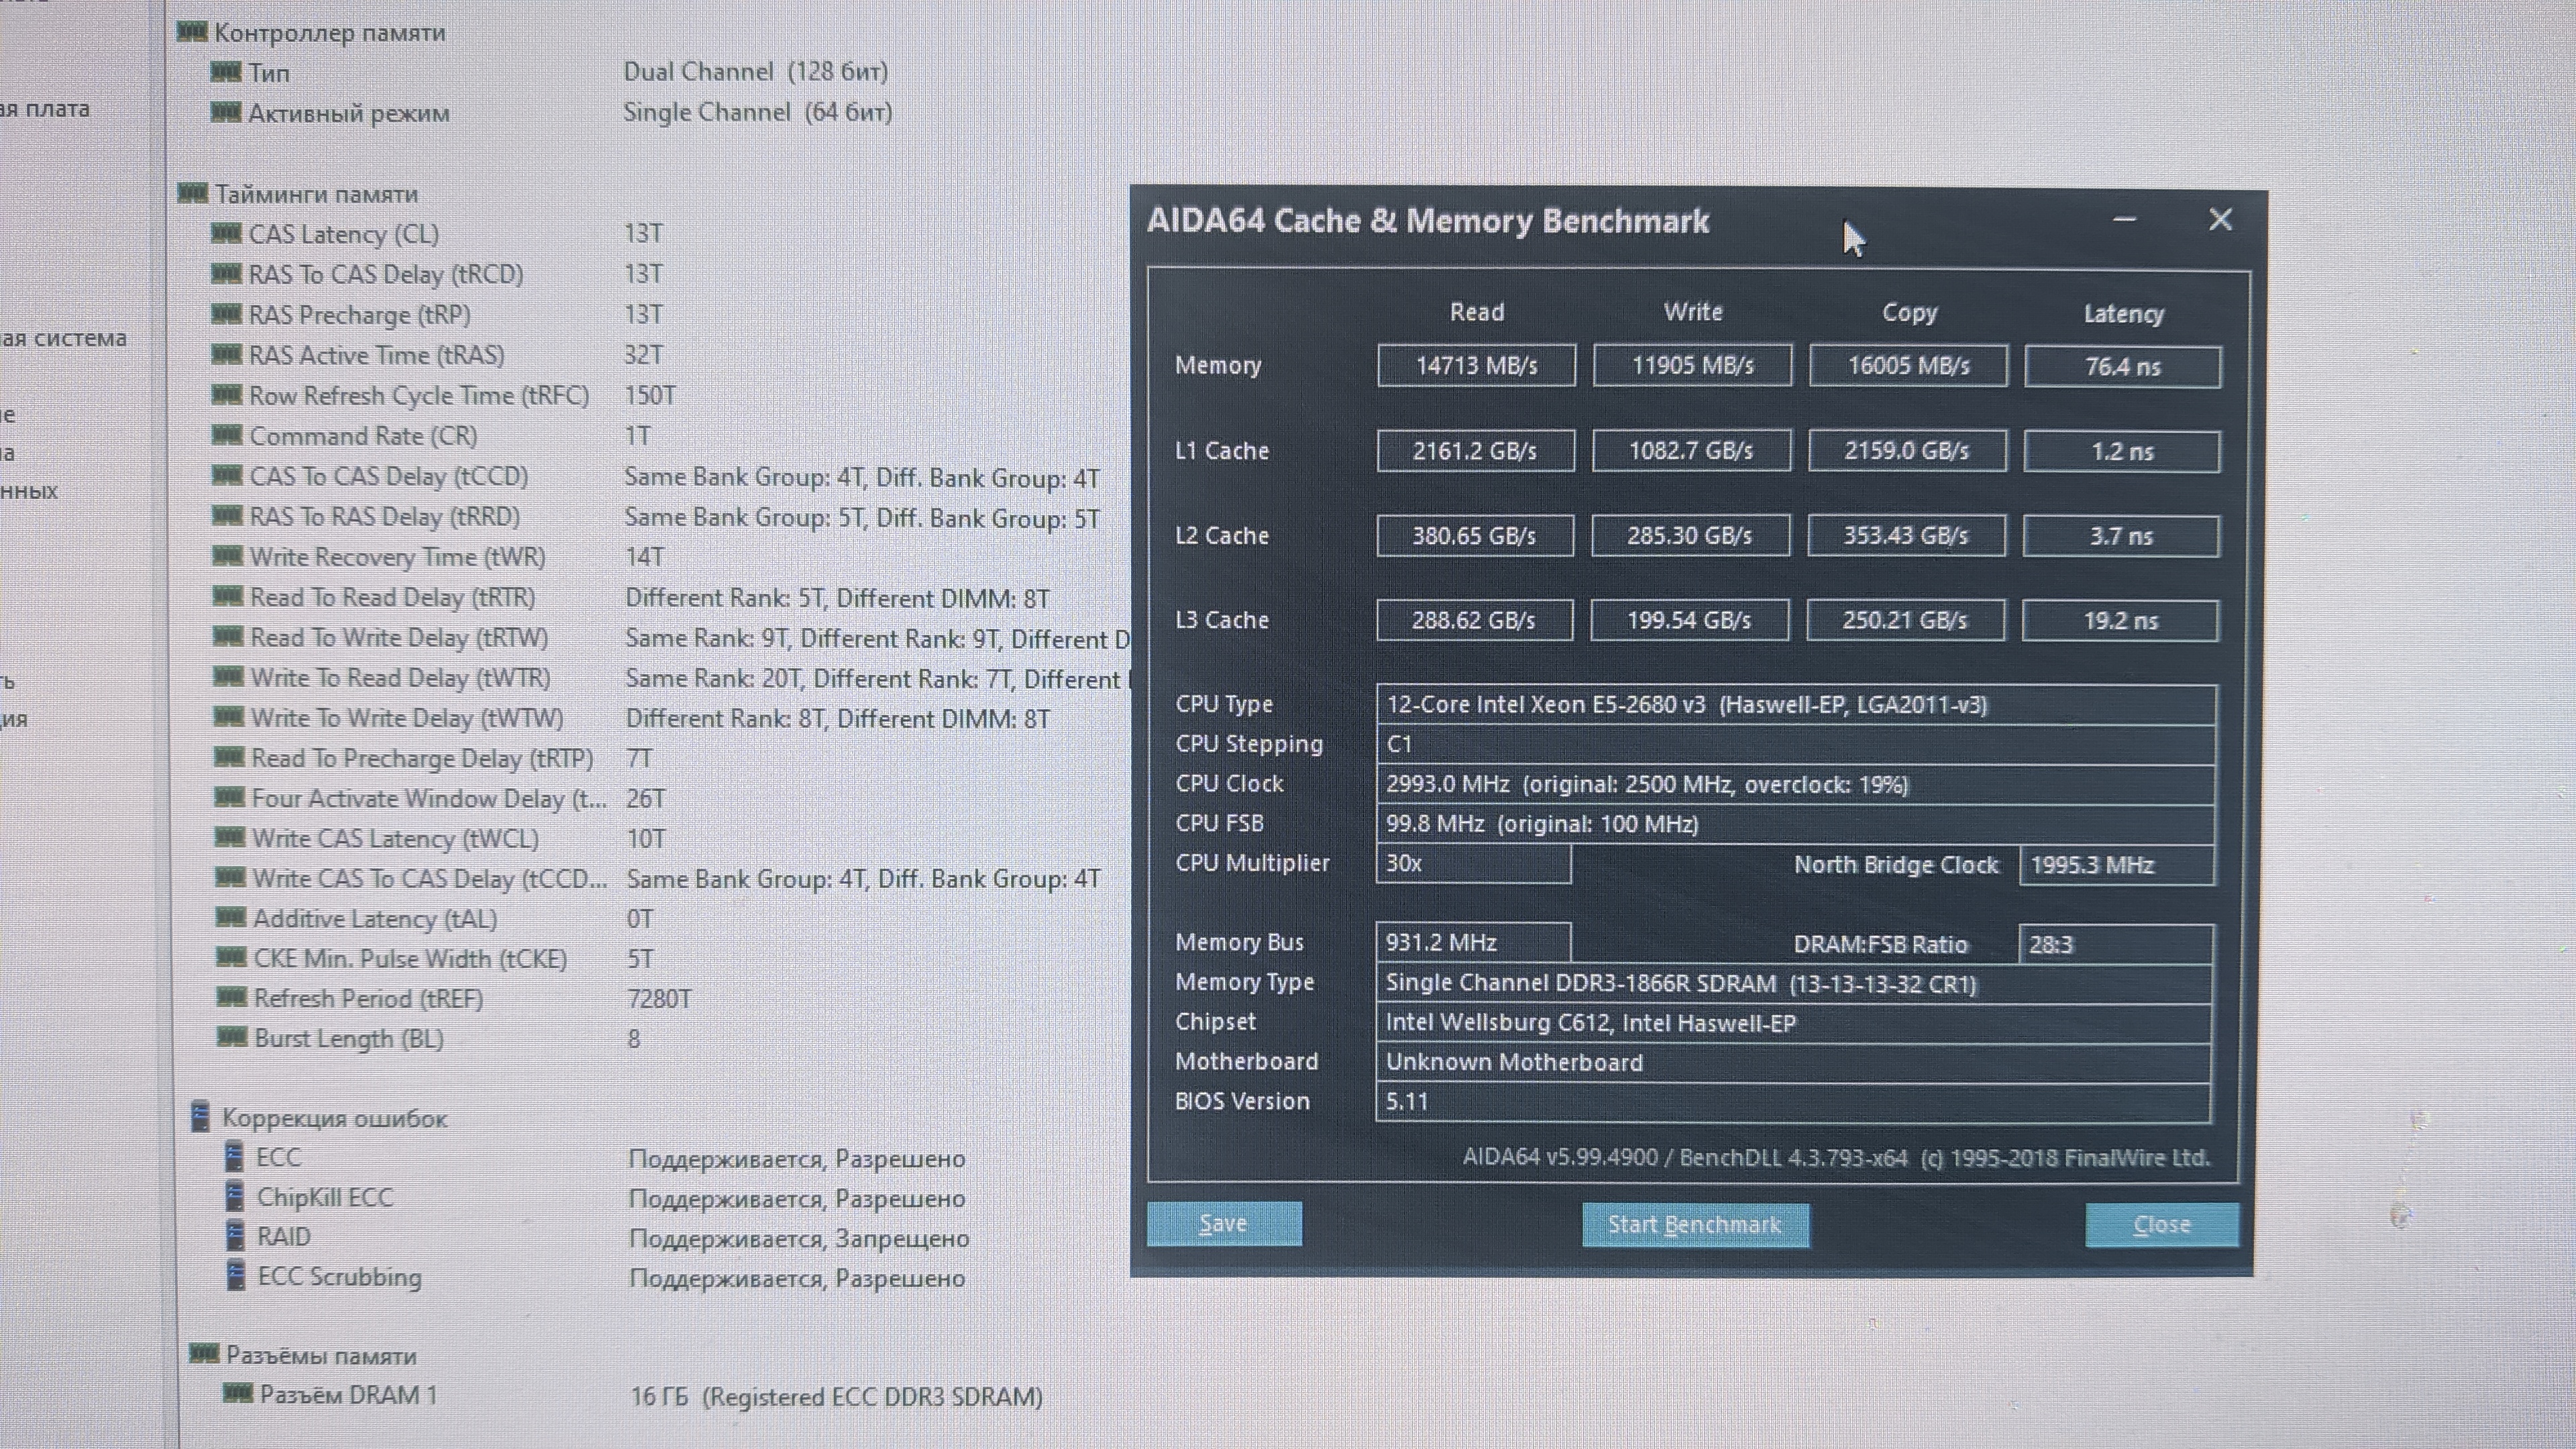Minimize the AIDA64 benchmark window
Image resolution: width=2576 pixels, height=1449 pixels.
click(x=2124, y=219)
